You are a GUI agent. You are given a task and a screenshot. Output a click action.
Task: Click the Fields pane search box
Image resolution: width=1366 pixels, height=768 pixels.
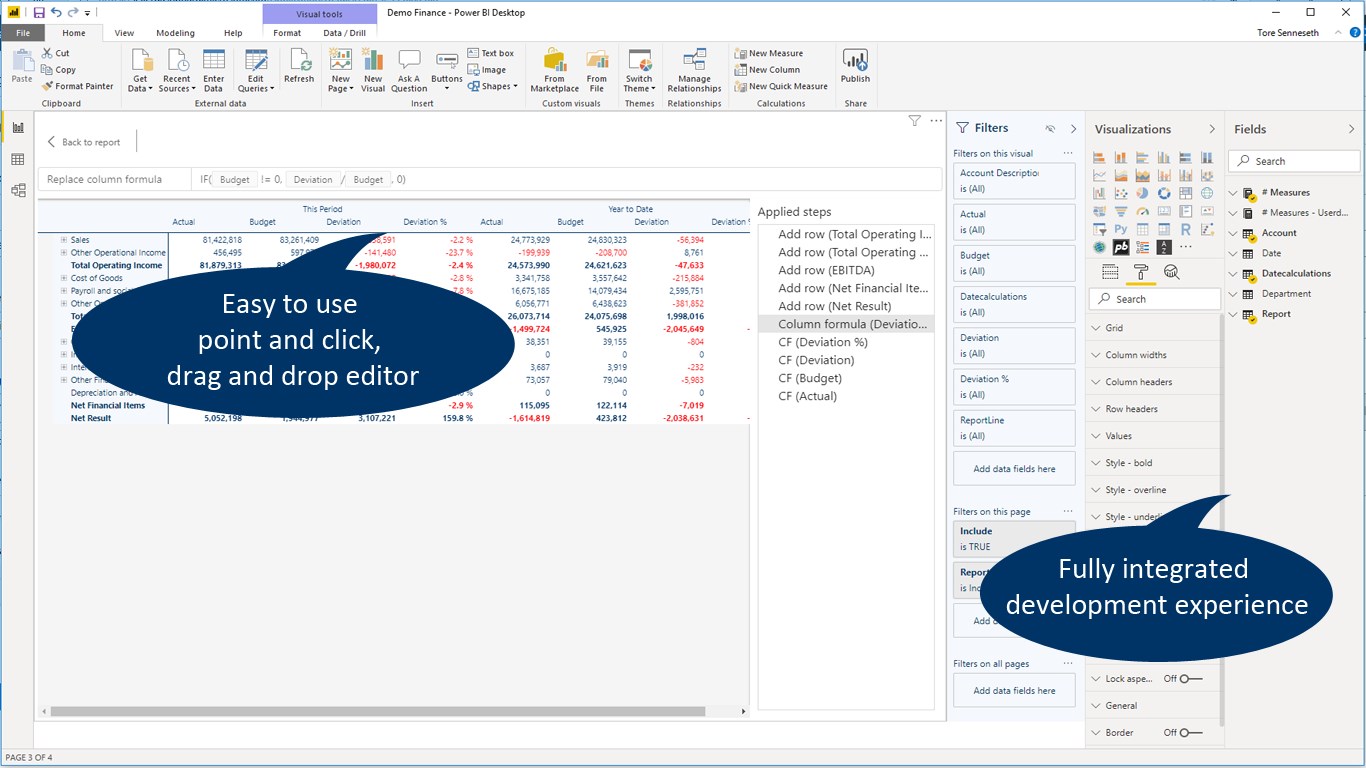coord(1294,161)
